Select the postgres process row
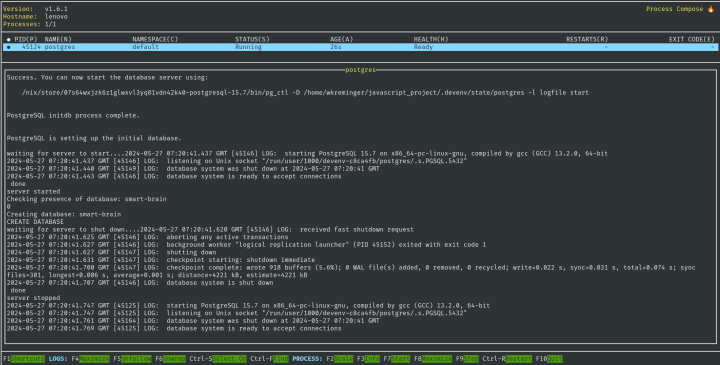Viewport: 720px width, 365px height. point(360,47)
